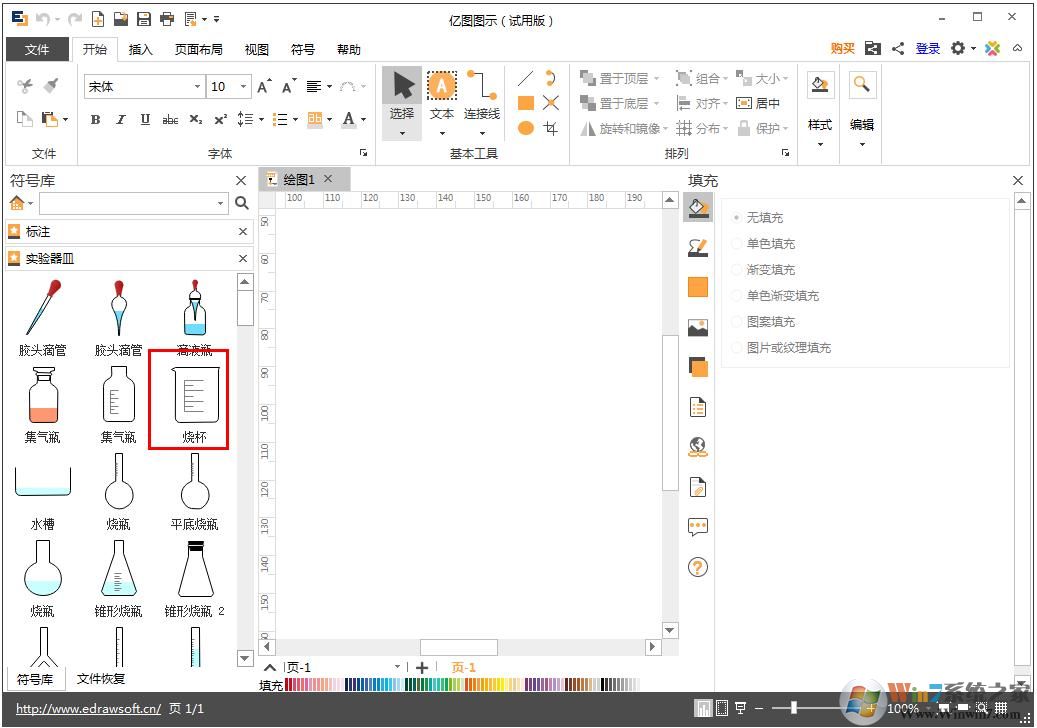Click the Bold formatting icon
Viewport: 1037px width, 728px height.
point(95,120)
